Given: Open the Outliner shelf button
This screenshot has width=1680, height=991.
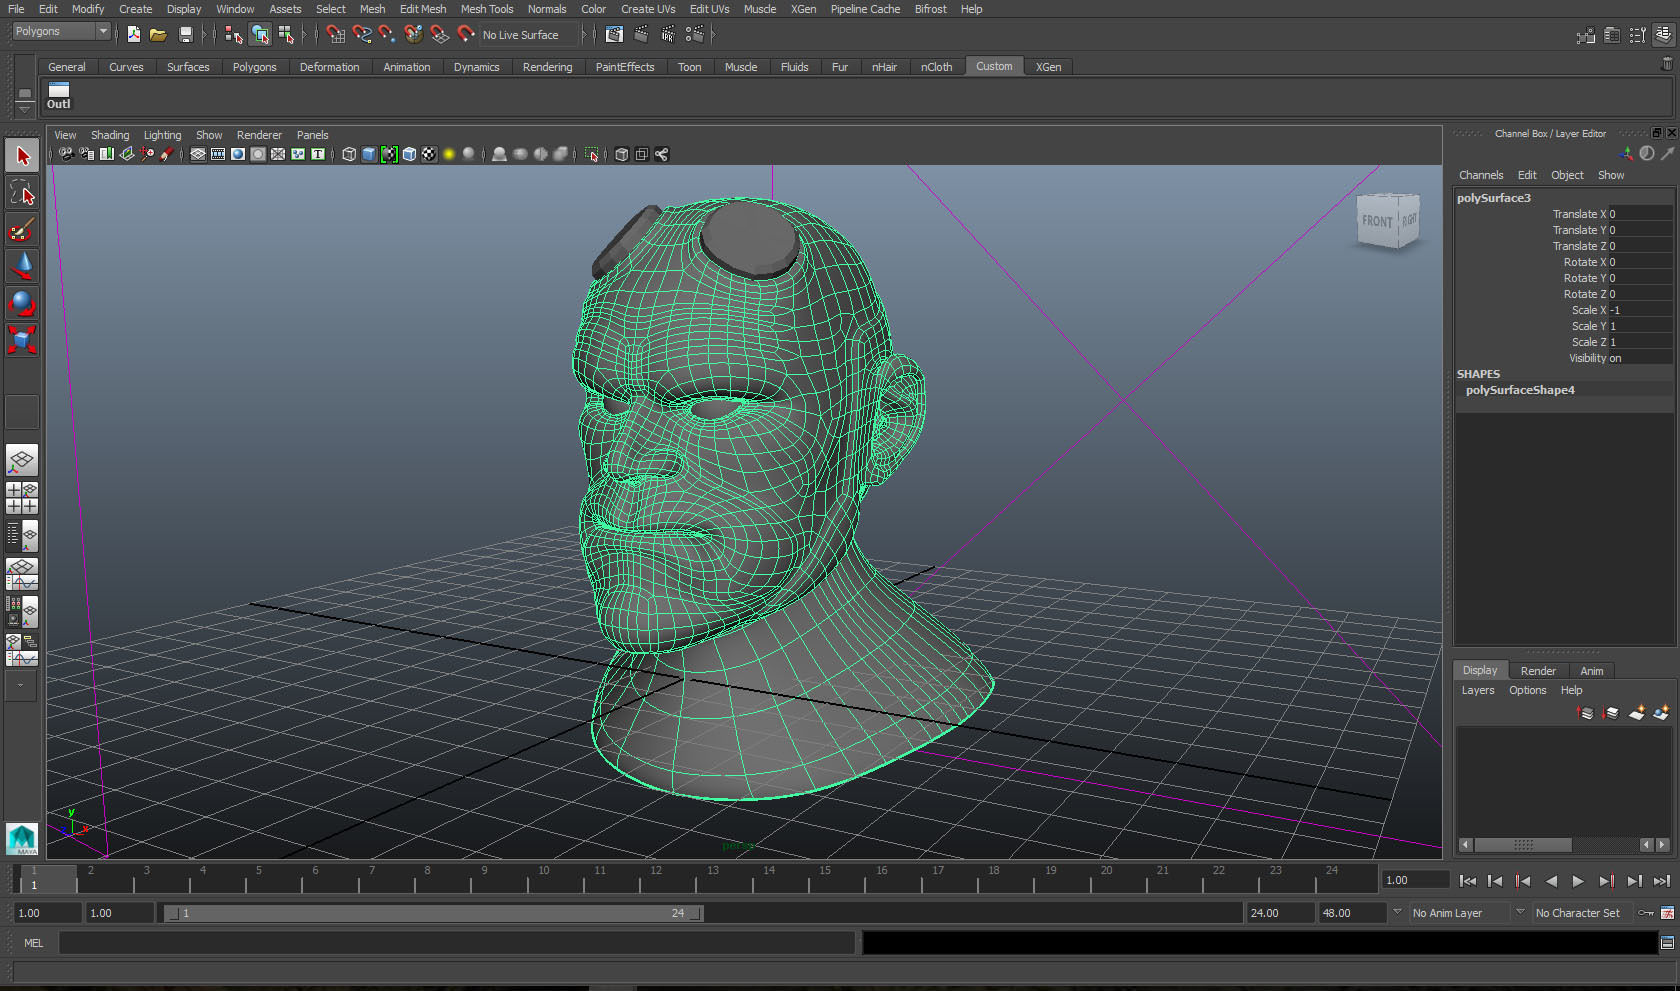Looking at the screenshot, I should (x=59, y=96).
